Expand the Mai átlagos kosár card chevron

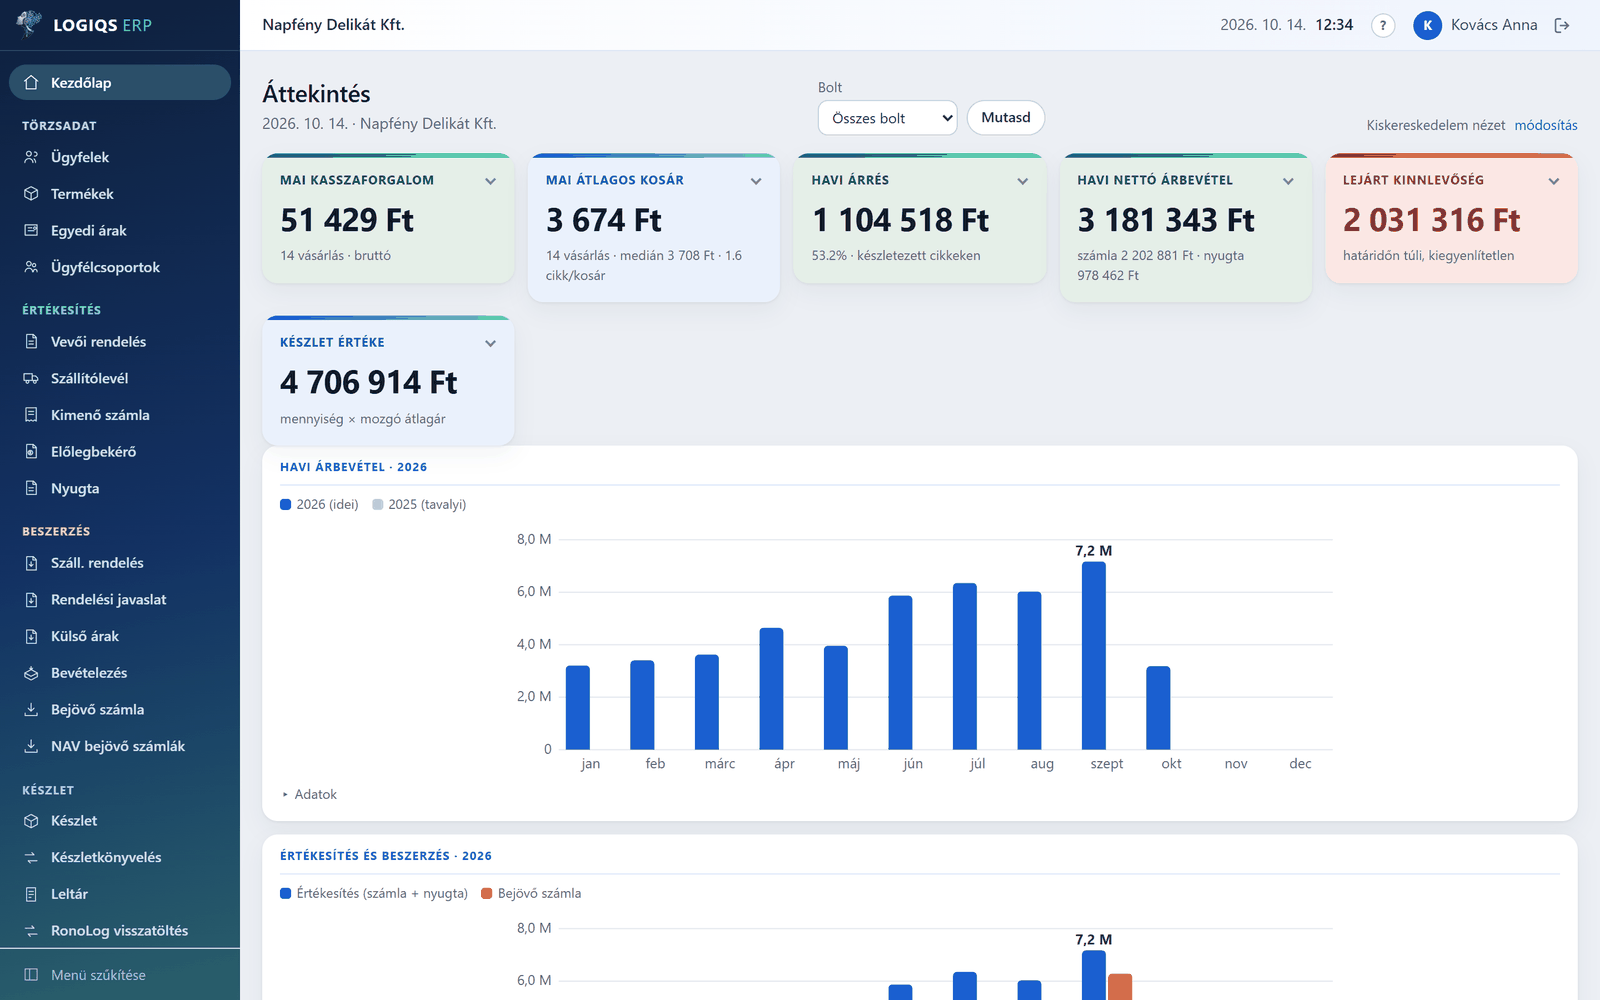(756, 181)
